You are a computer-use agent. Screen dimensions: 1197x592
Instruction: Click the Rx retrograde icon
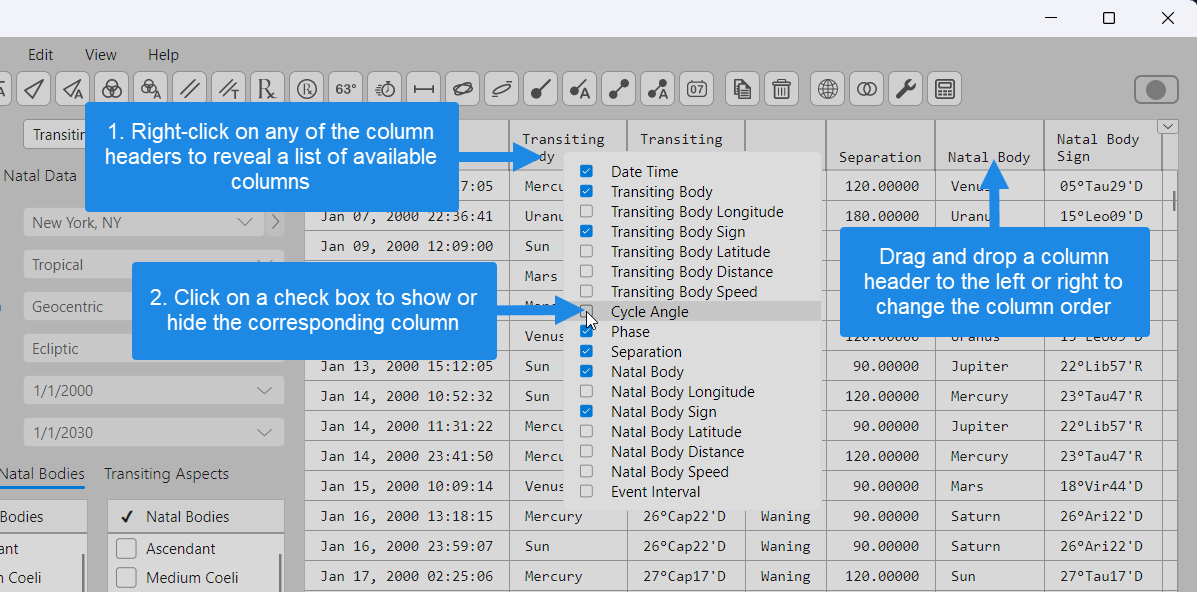pyautogui.click(x=268, y=89)
